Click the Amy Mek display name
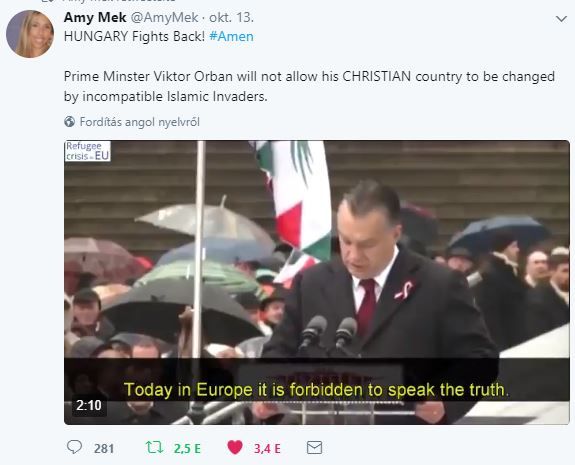Image resolution: width=575 pixels, height=465 pixels. (95, 17)
